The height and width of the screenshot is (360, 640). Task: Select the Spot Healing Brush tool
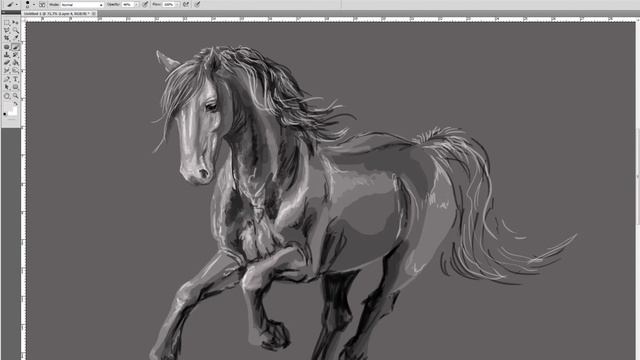[x=6, y=47]
